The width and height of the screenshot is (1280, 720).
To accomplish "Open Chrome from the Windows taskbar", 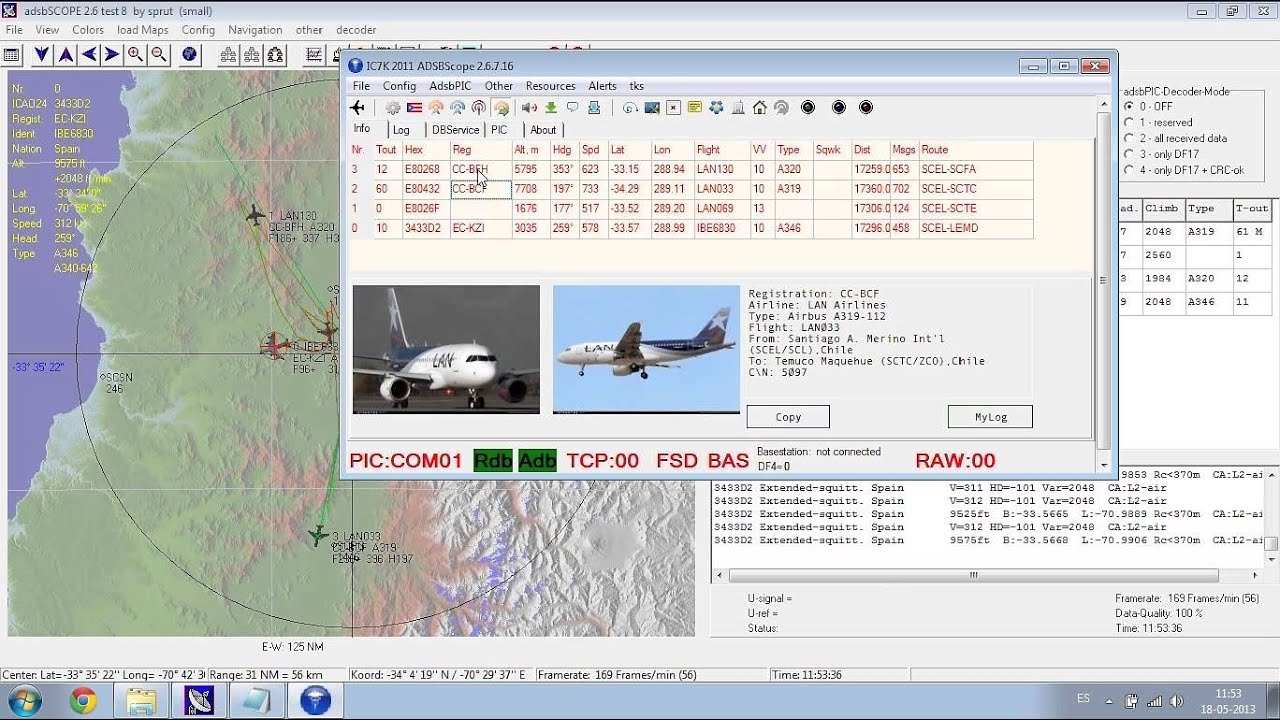I will (x=83, y=701).
